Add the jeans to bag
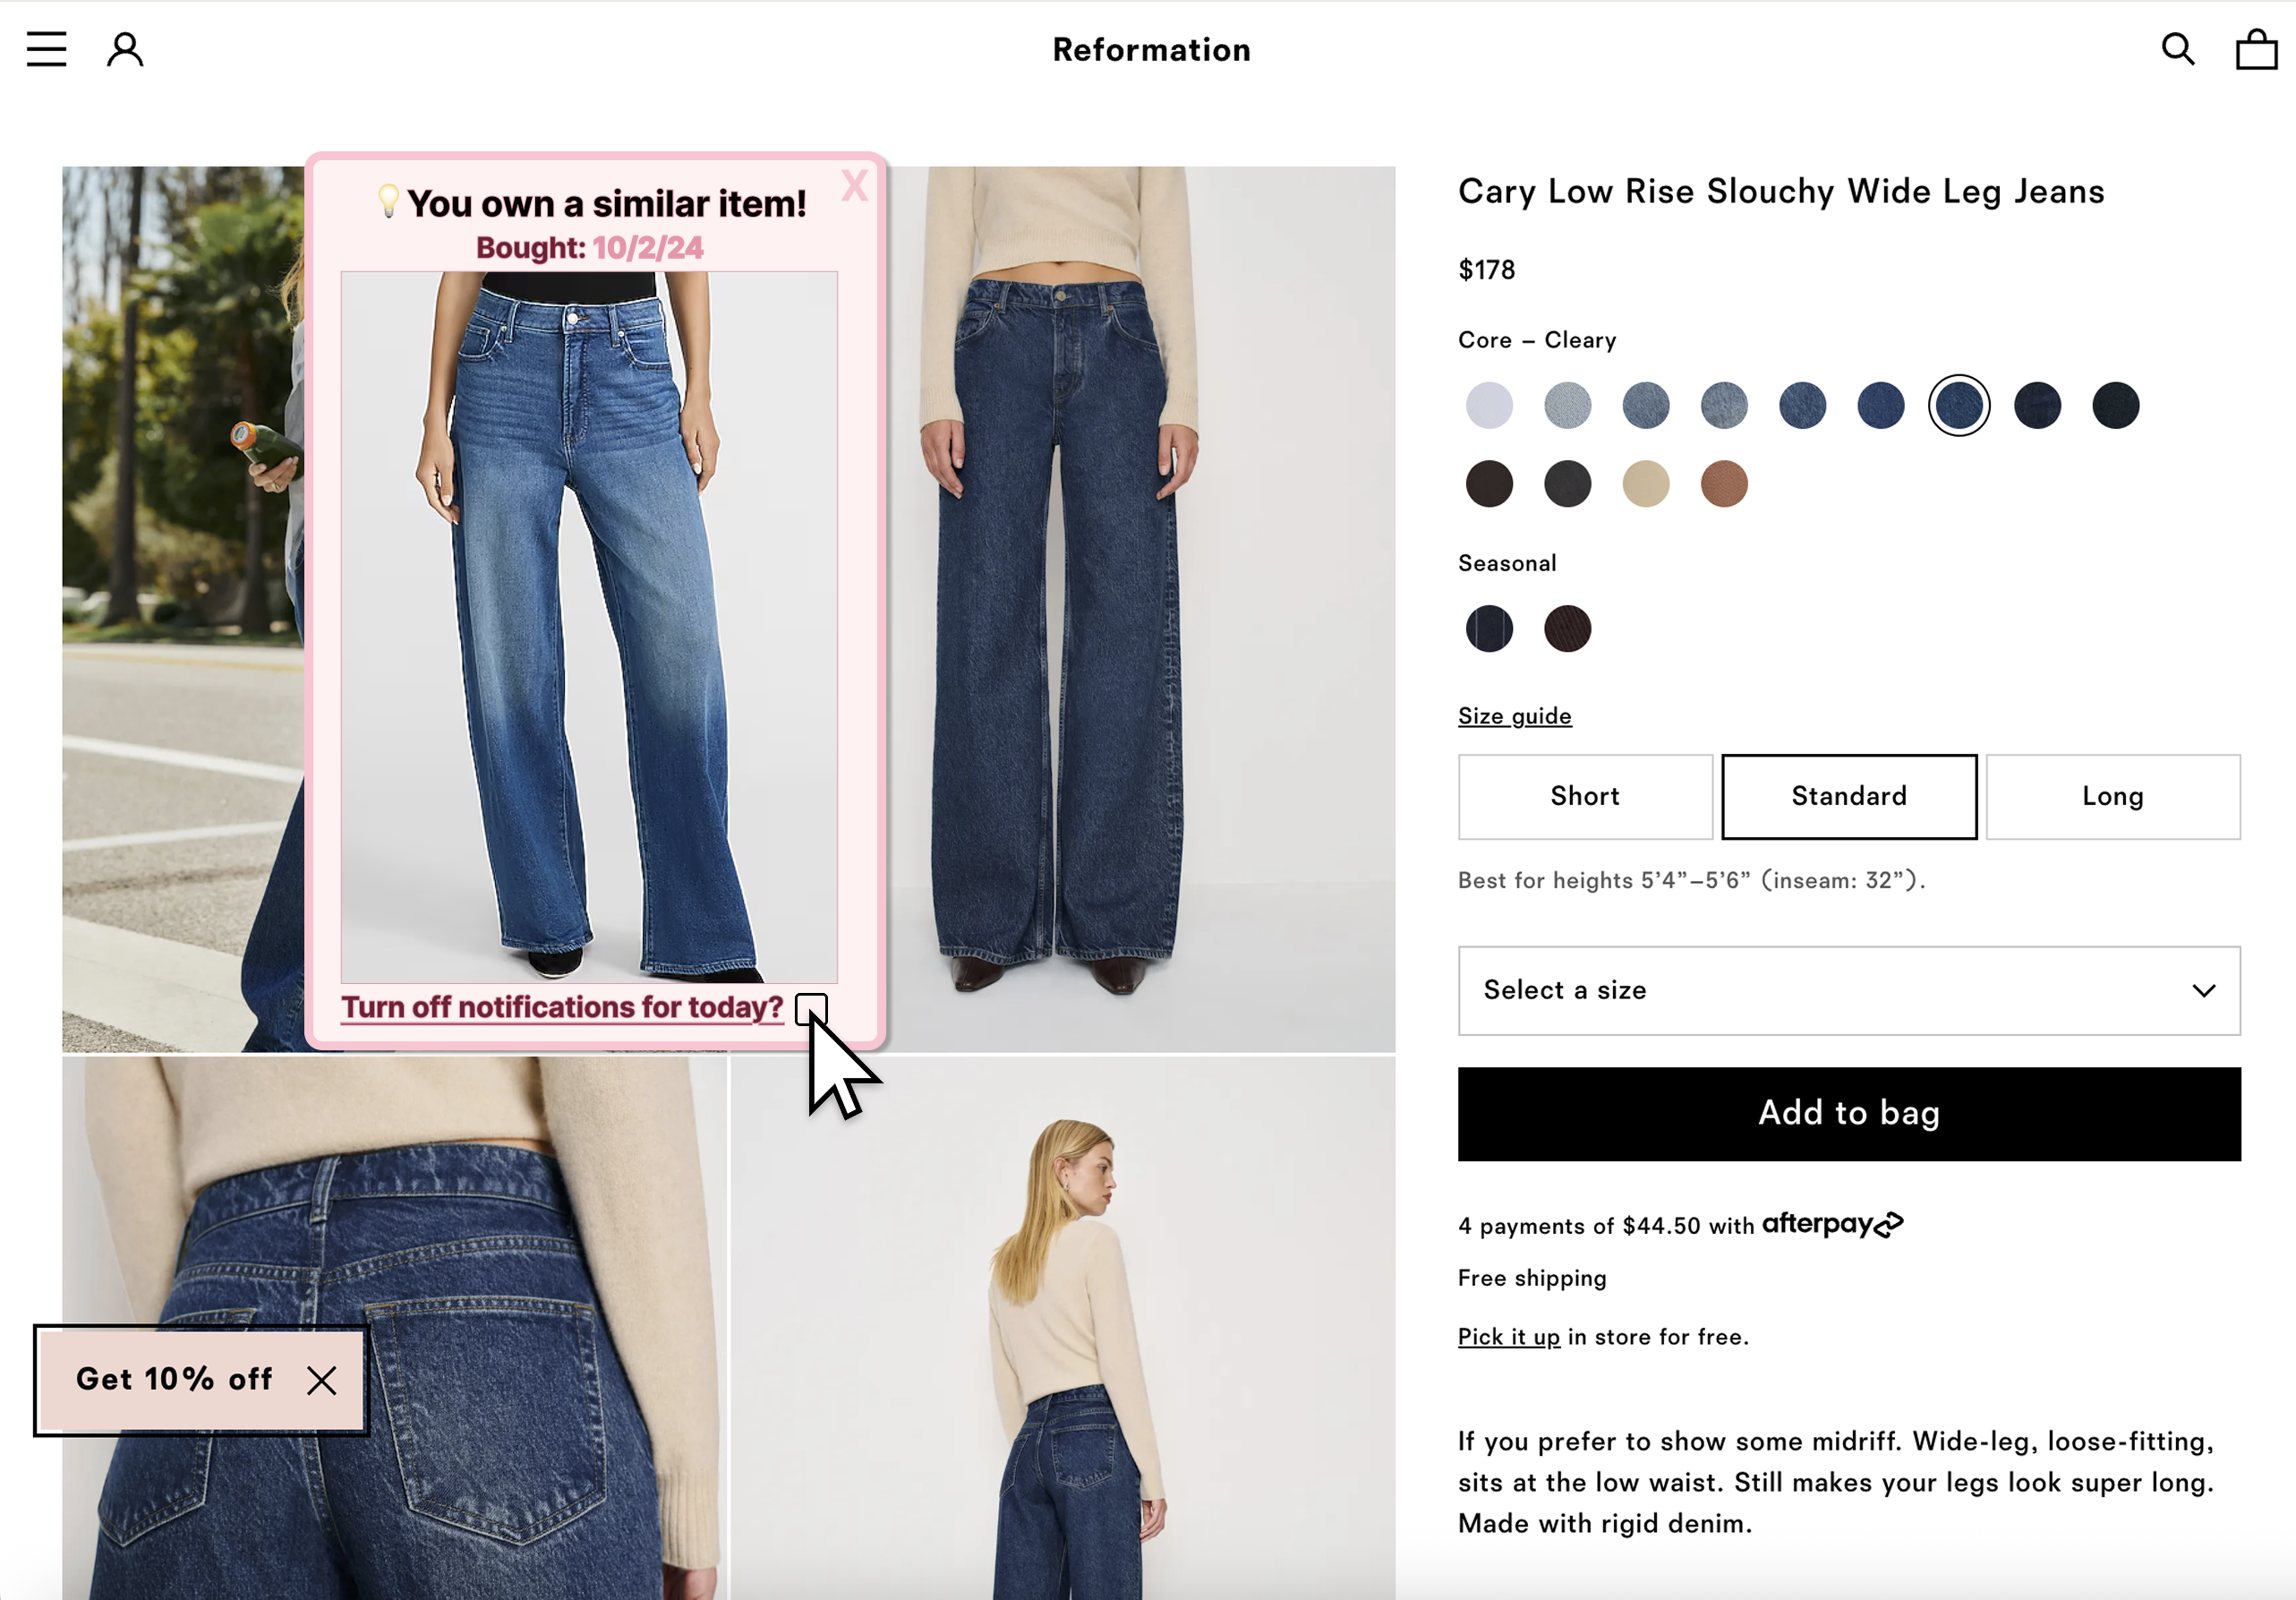 click(x=1849, y=1114)
